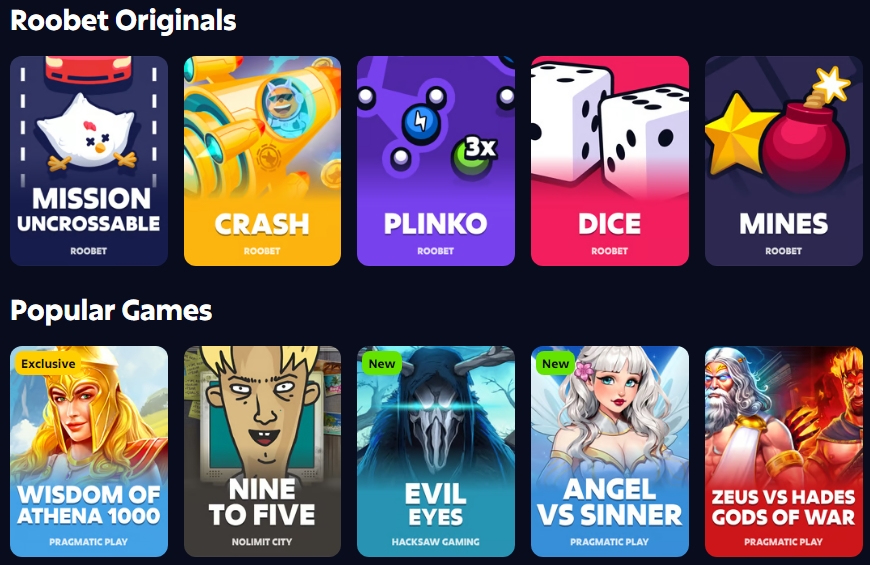Launch the Crash game card
This screenshot has width=870, height=565.
262,161
